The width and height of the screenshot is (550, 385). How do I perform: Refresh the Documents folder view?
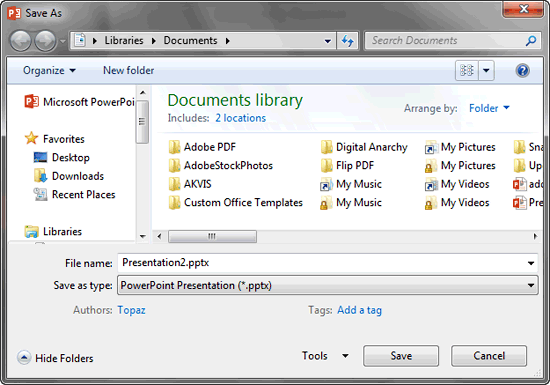point(347,41)
